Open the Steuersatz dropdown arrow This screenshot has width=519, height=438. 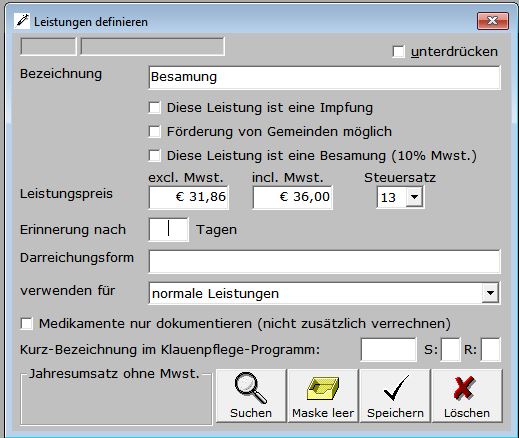click(x=414, y=197)
